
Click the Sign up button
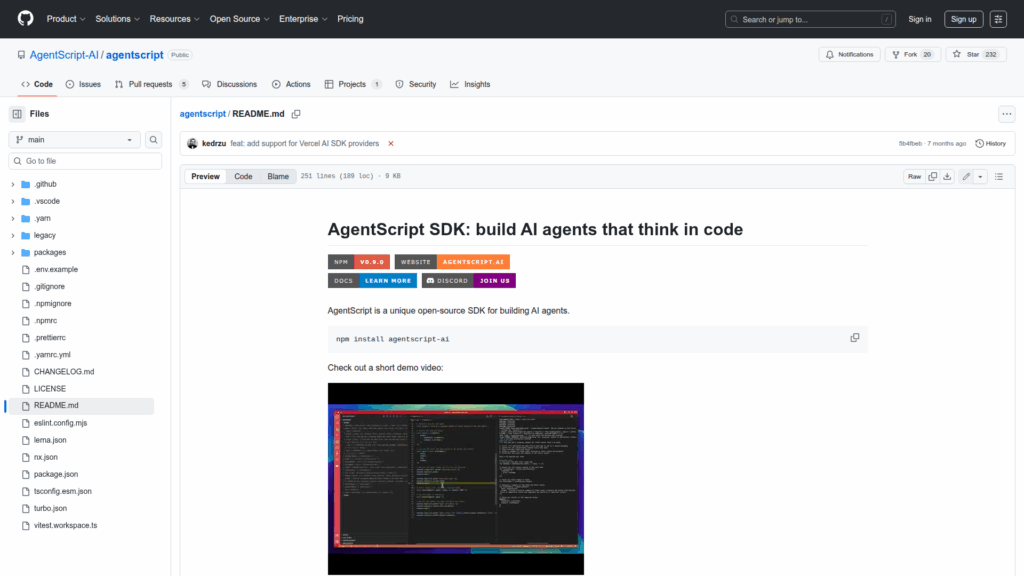point(963,19)
